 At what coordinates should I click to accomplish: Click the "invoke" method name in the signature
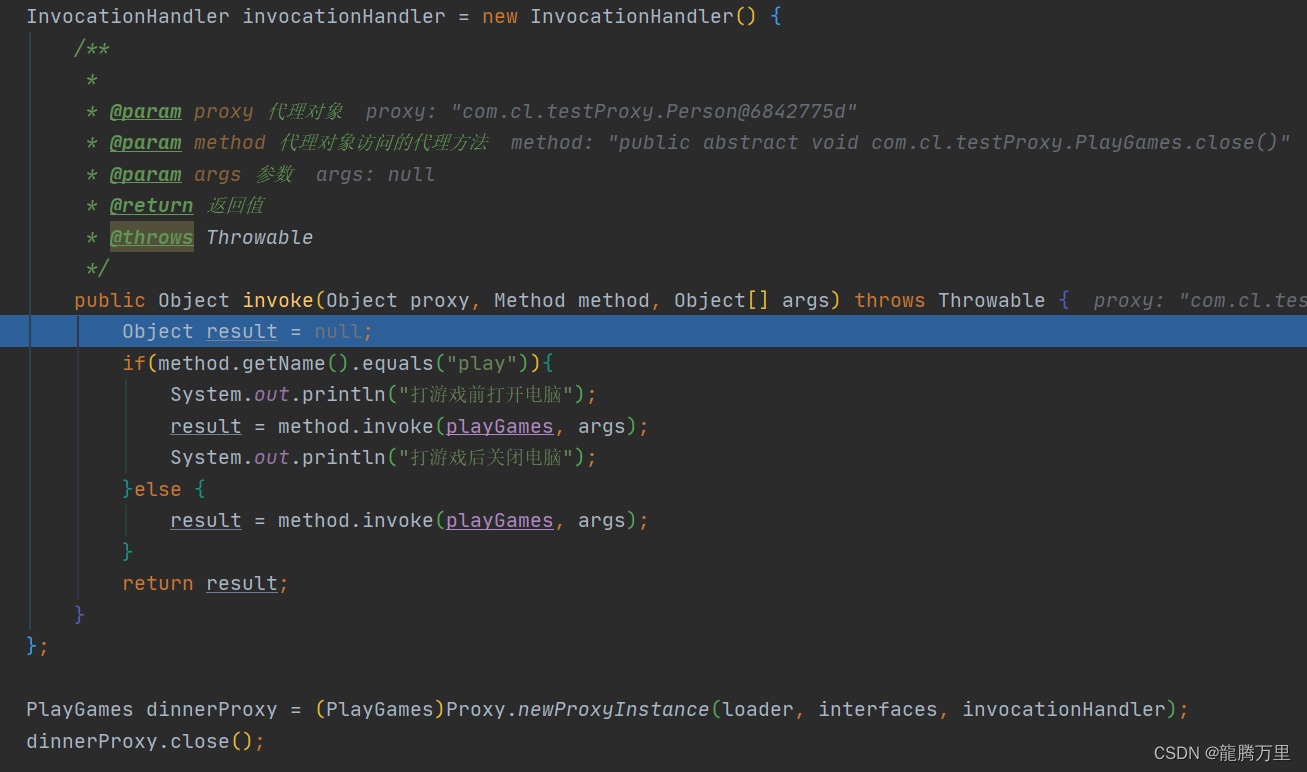[278, 300]
